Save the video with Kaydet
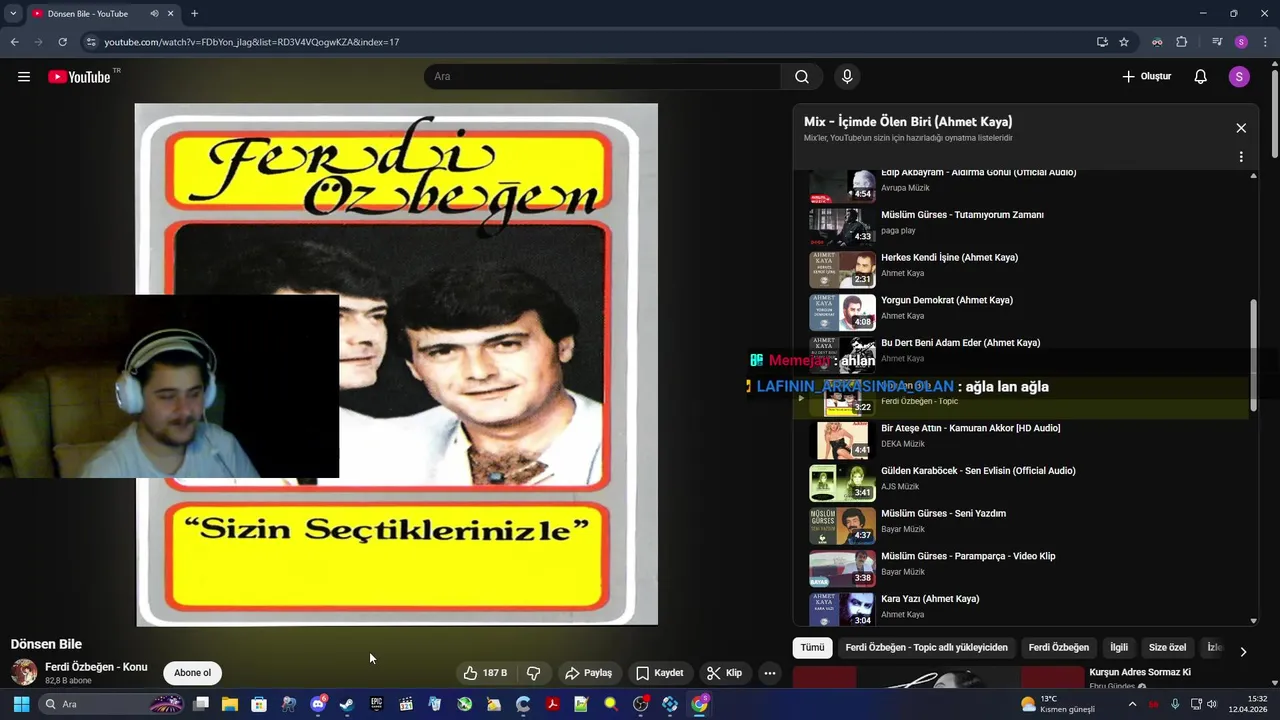This screenshot has width=1280, height=720. tap(660, 673)
